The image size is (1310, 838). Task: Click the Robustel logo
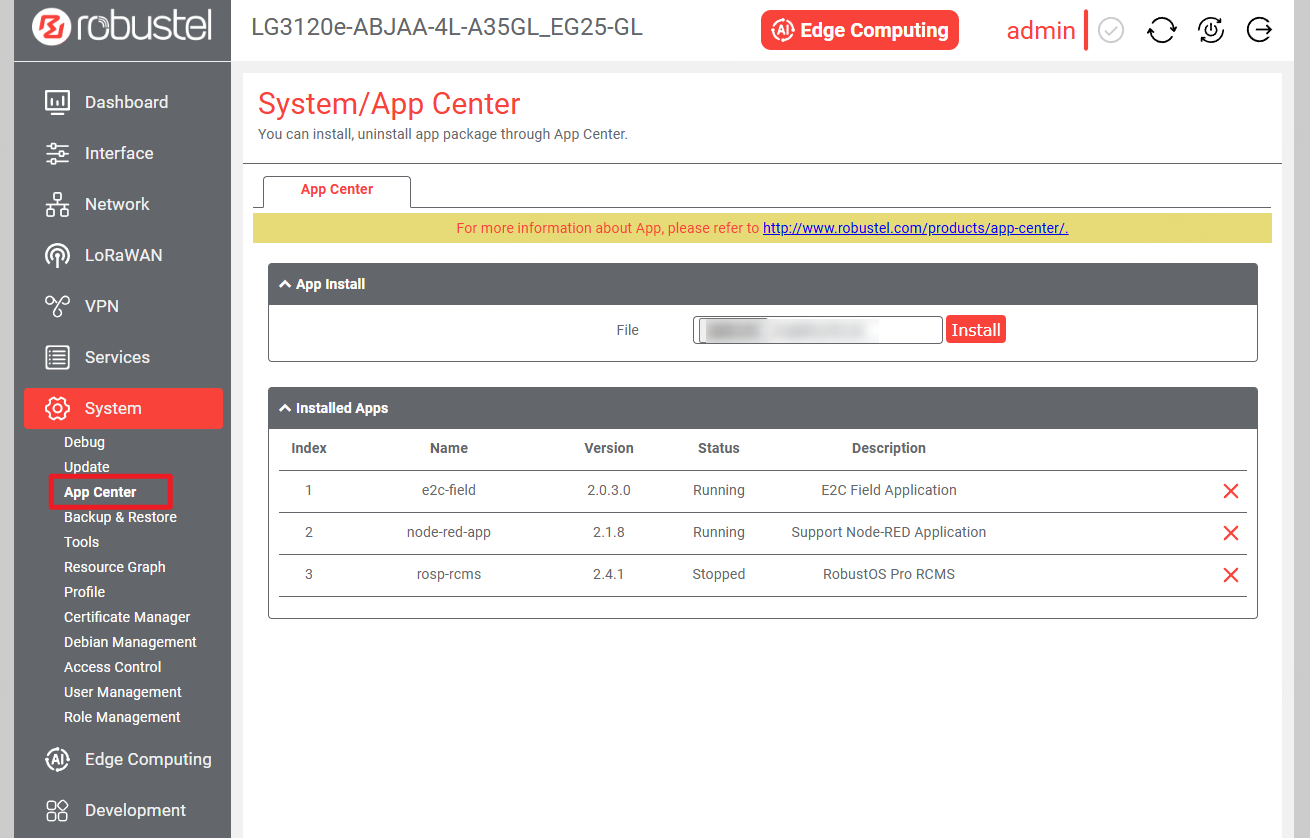(x=121, y=27)
